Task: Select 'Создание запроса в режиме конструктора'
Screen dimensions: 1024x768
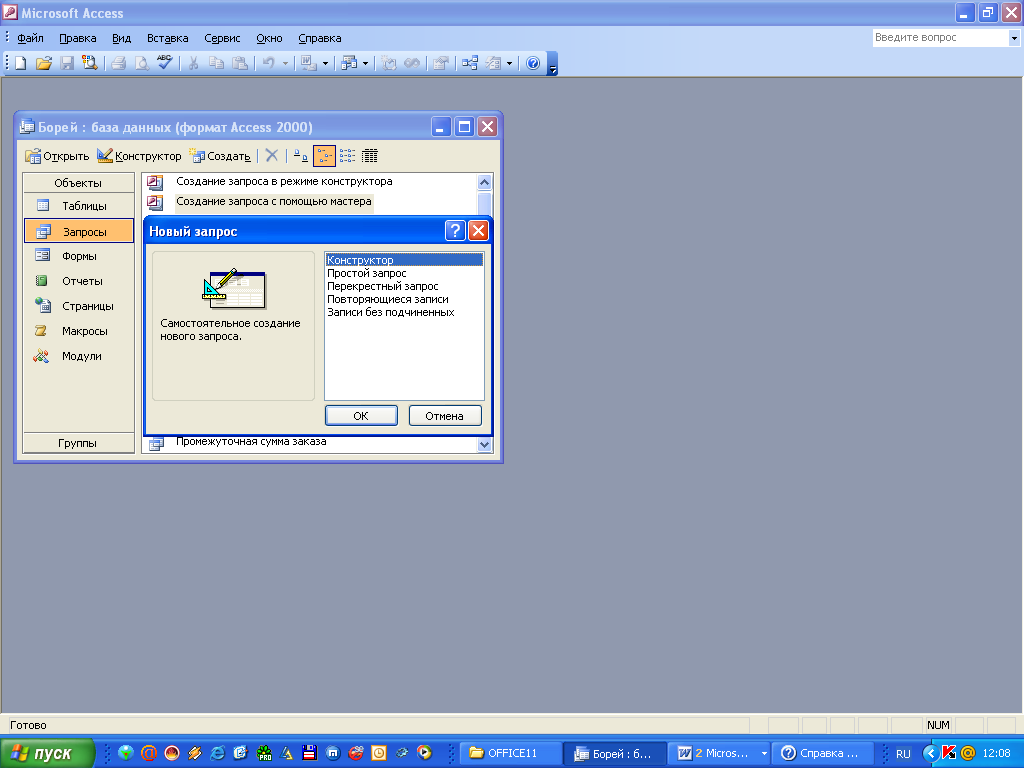Action: tap(284, 182)
